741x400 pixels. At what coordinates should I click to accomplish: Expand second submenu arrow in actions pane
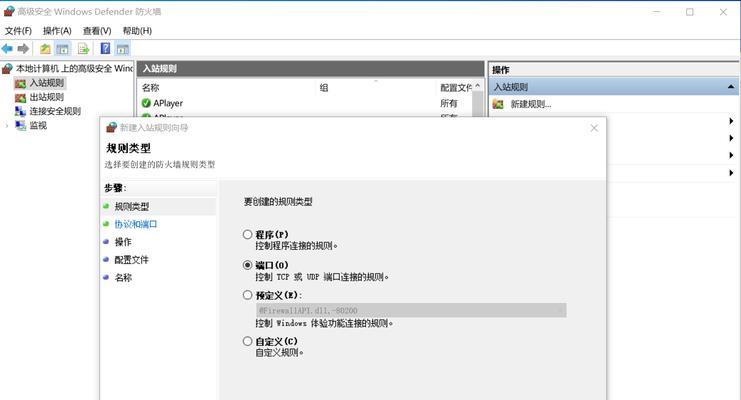731,138
